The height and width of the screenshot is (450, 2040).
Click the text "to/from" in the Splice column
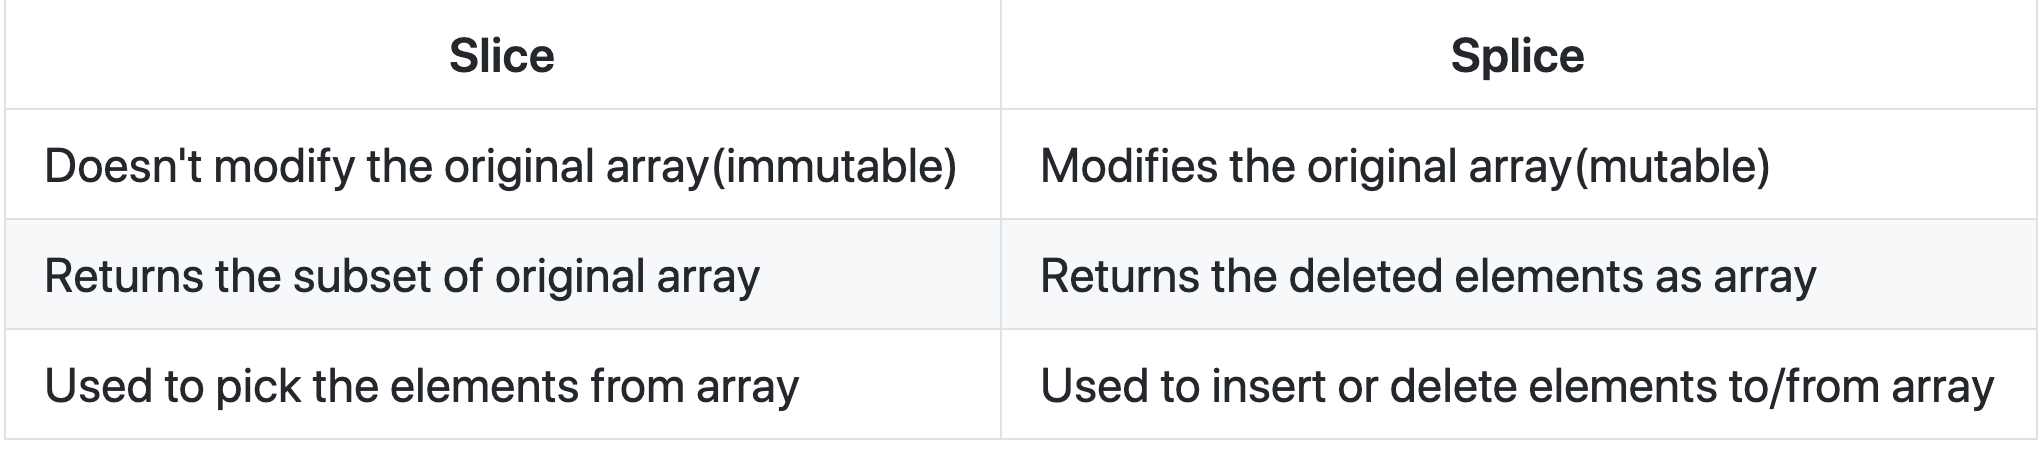point(1806,387)
